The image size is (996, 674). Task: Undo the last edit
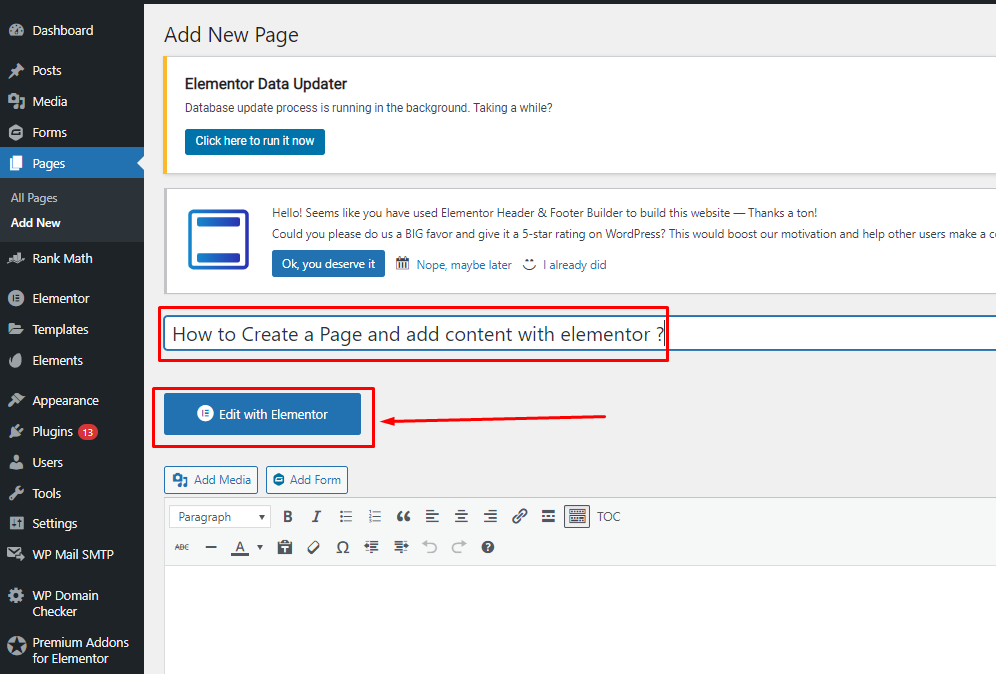click(x=430, y=547)
